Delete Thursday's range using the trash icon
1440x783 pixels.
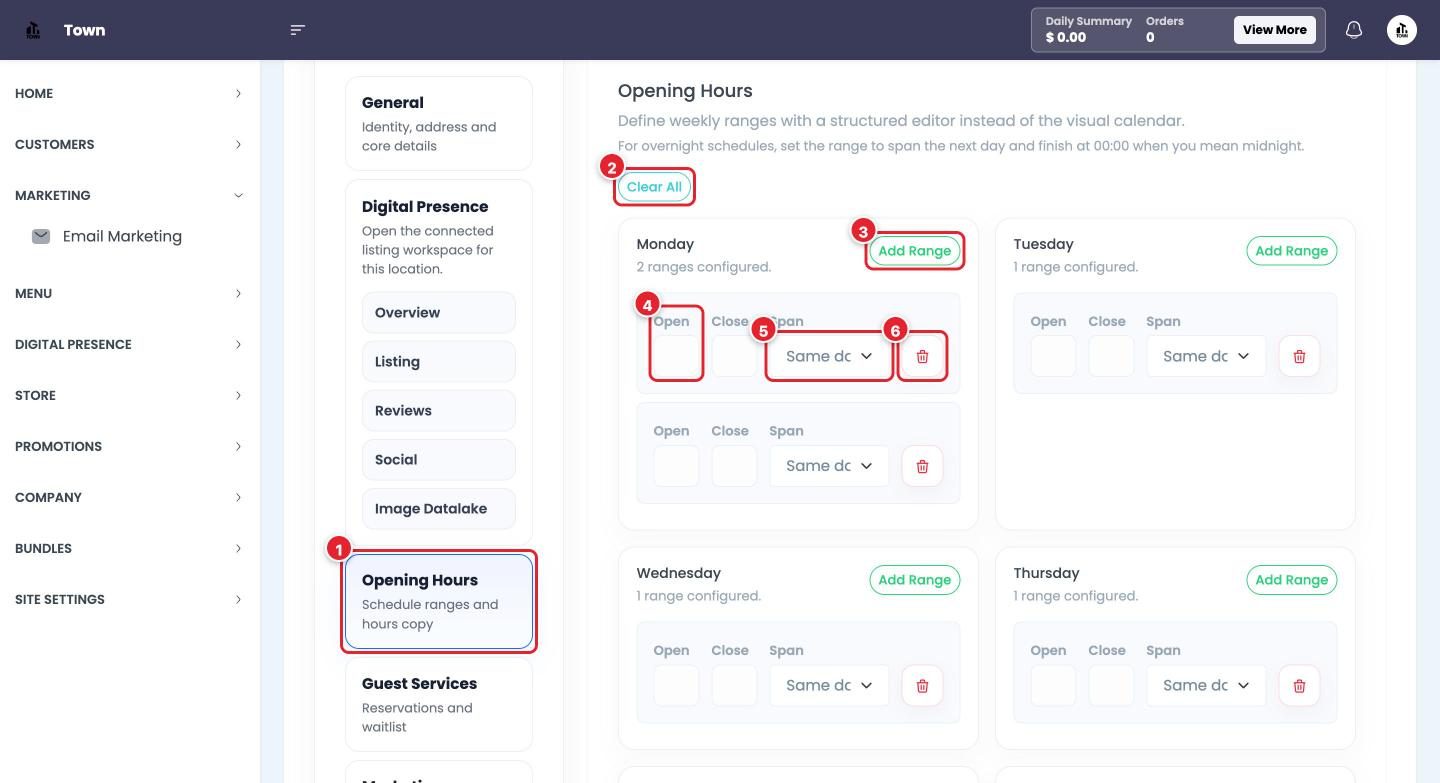click(x=1299, y=685)
